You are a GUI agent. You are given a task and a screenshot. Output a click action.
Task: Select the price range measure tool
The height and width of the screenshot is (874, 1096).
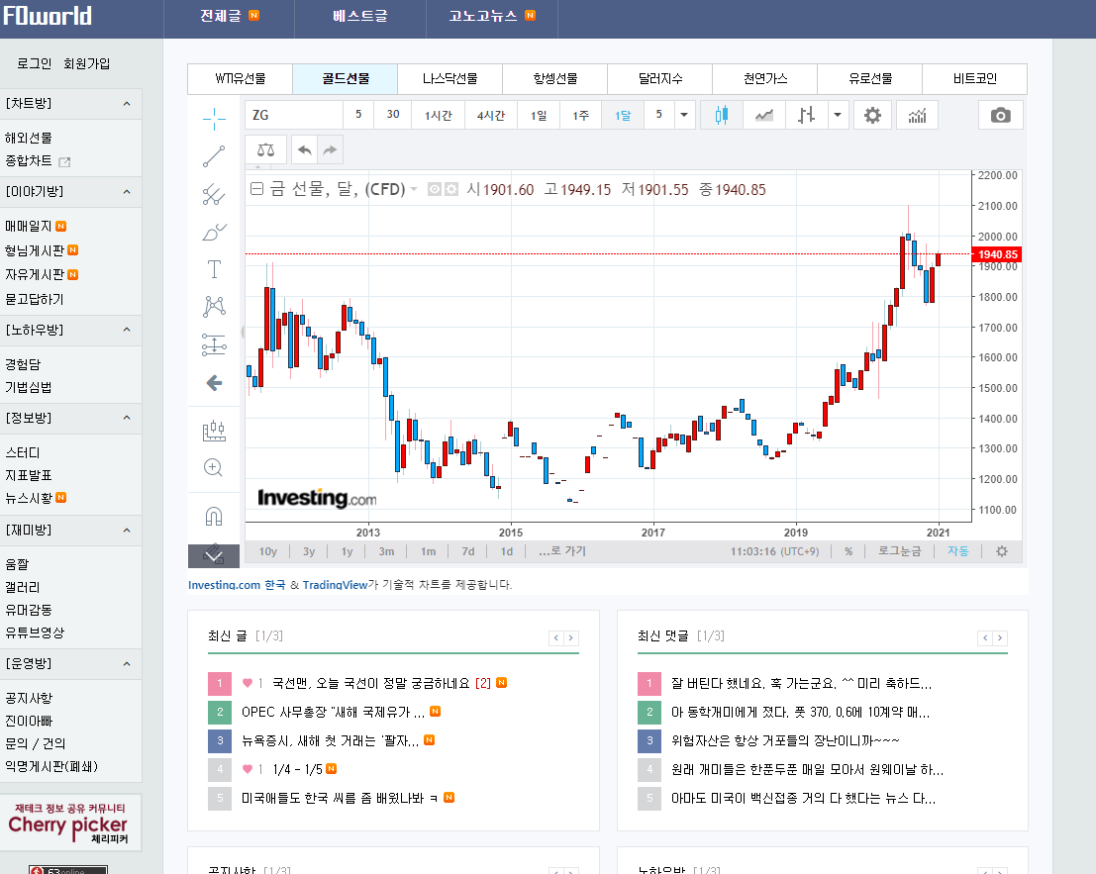pos(214,431)
